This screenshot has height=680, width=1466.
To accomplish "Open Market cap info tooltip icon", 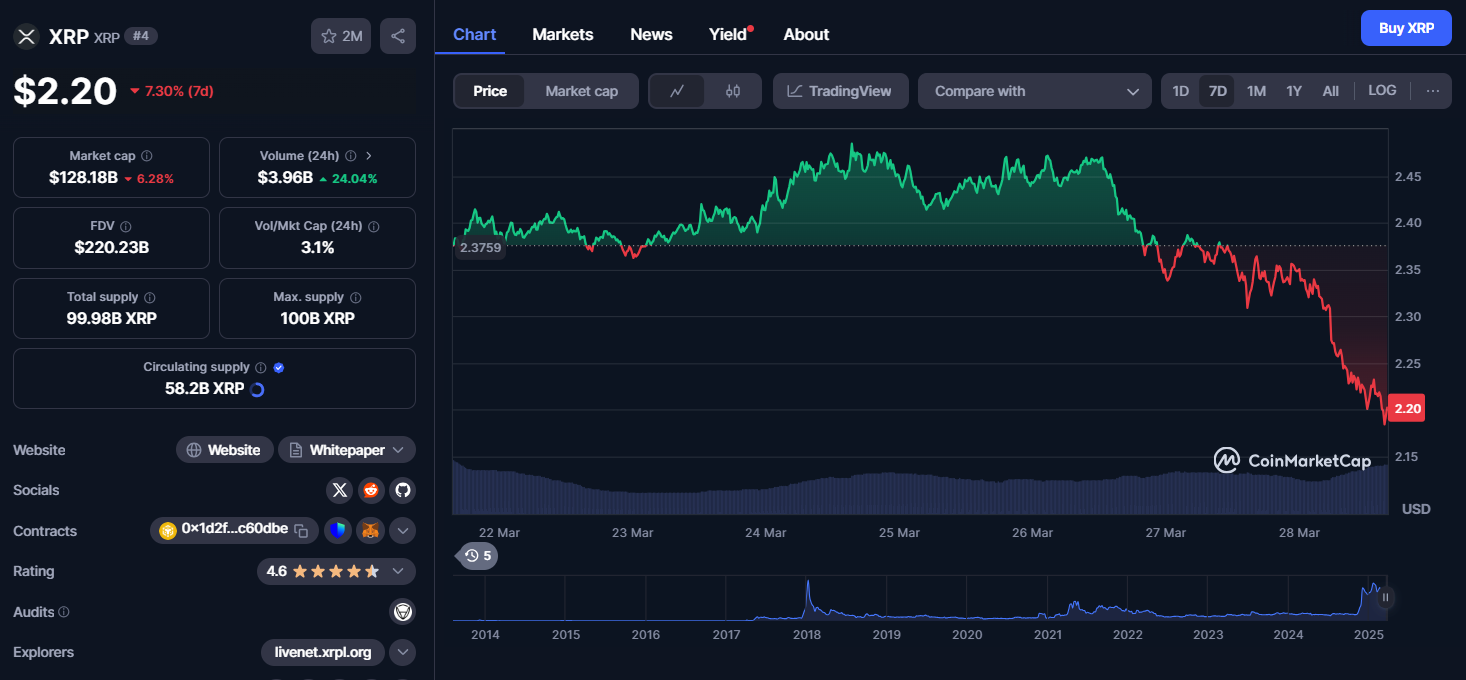I will (147, 156).
